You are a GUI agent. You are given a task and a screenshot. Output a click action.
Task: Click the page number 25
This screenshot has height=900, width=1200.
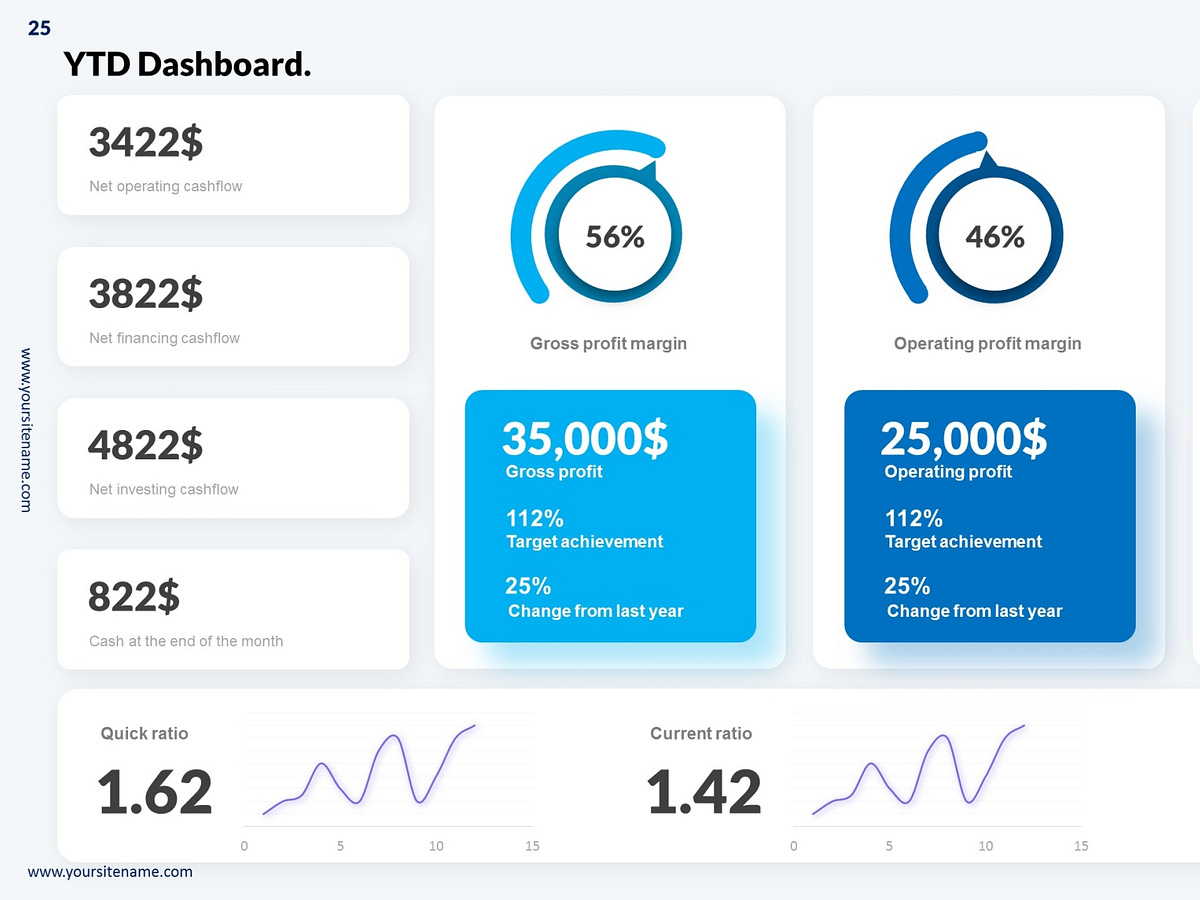pyautogui.click(x=40, y=28)
